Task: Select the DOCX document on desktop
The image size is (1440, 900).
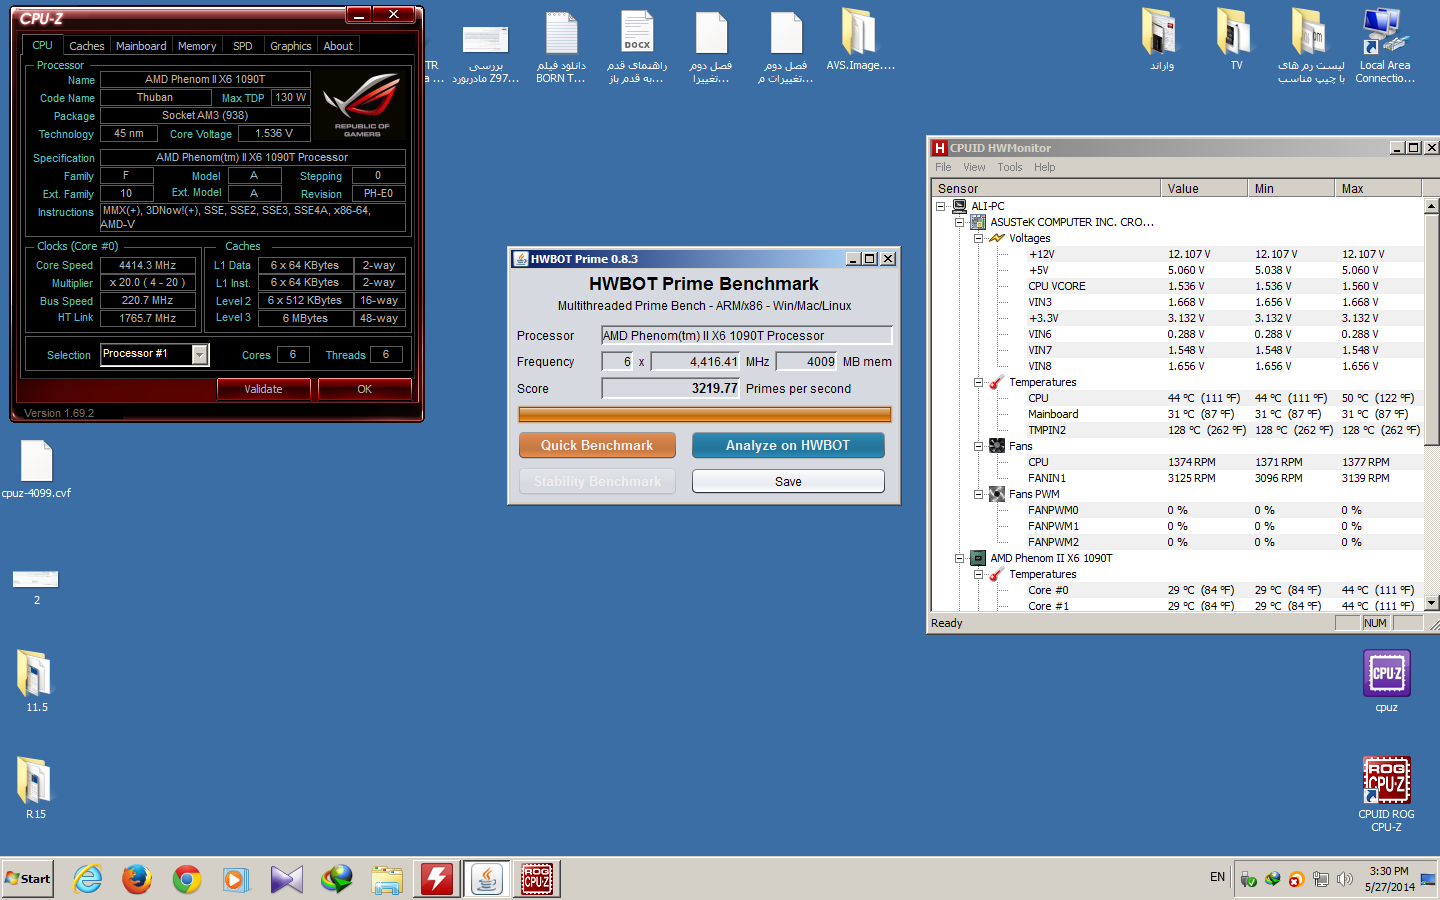Action: 637,45
